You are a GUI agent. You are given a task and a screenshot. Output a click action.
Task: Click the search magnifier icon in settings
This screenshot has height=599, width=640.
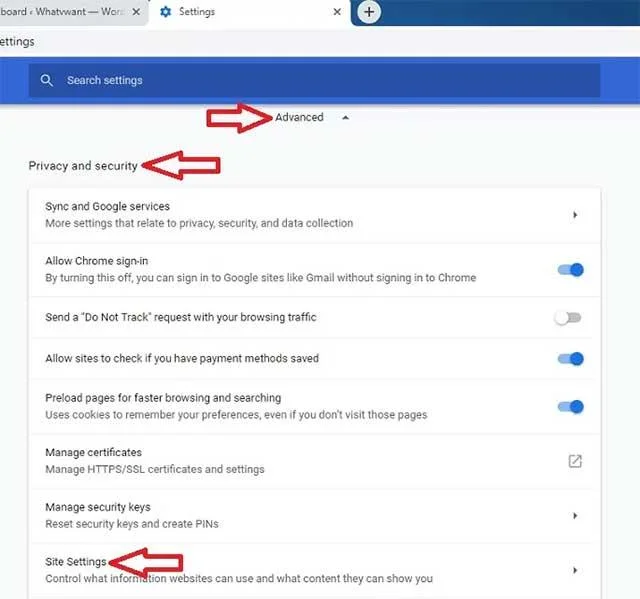tap(47, 80)
